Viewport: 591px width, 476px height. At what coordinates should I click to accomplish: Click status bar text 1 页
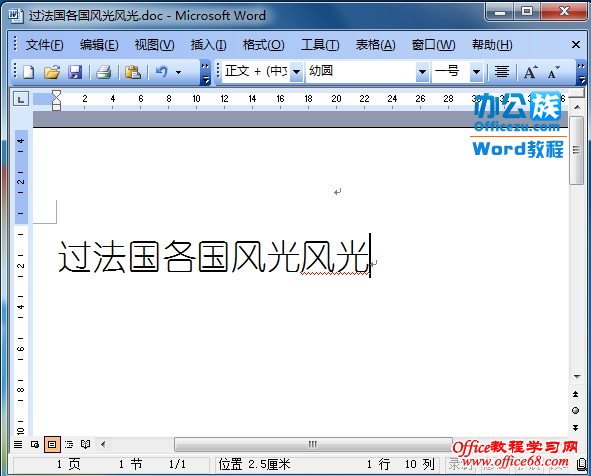click(x=69, y=464)
